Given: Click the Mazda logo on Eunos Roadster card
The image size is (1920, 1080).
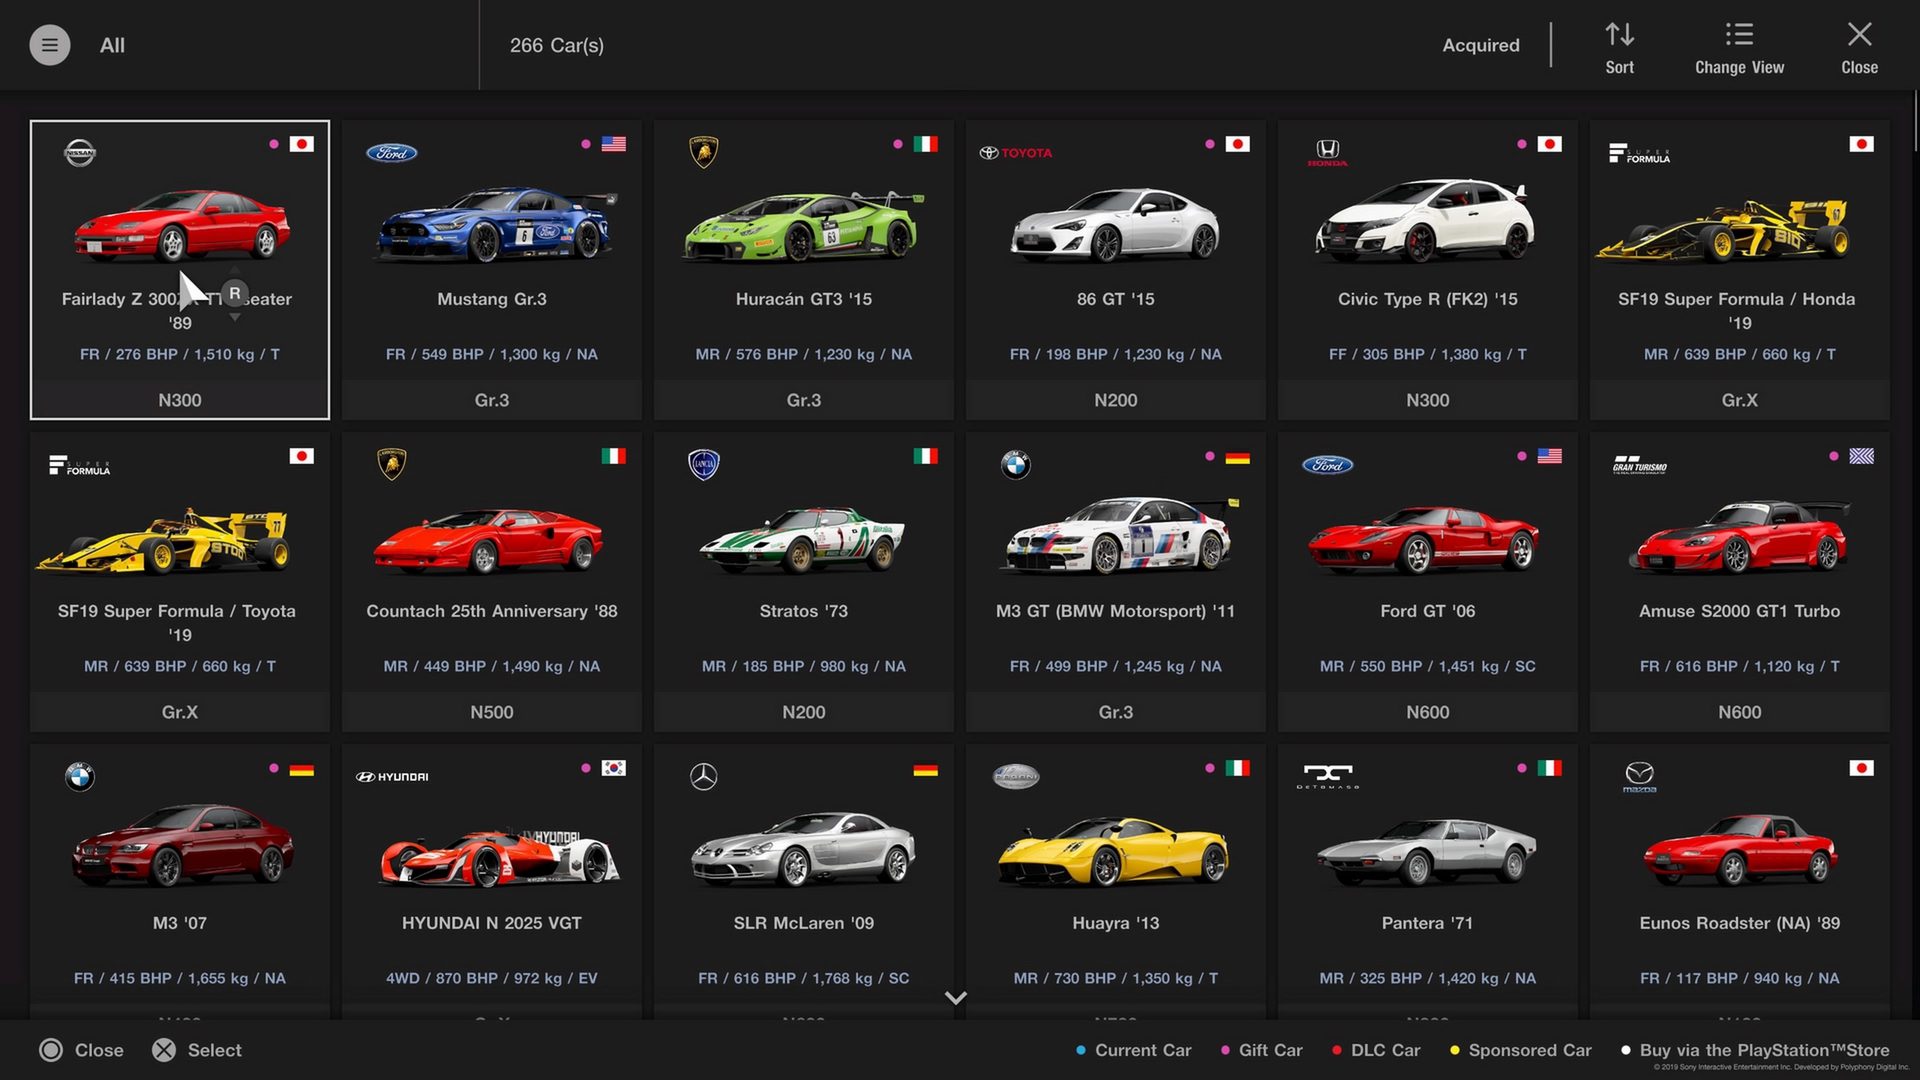Looking at the screenshot, I should tap(1640, 777).
